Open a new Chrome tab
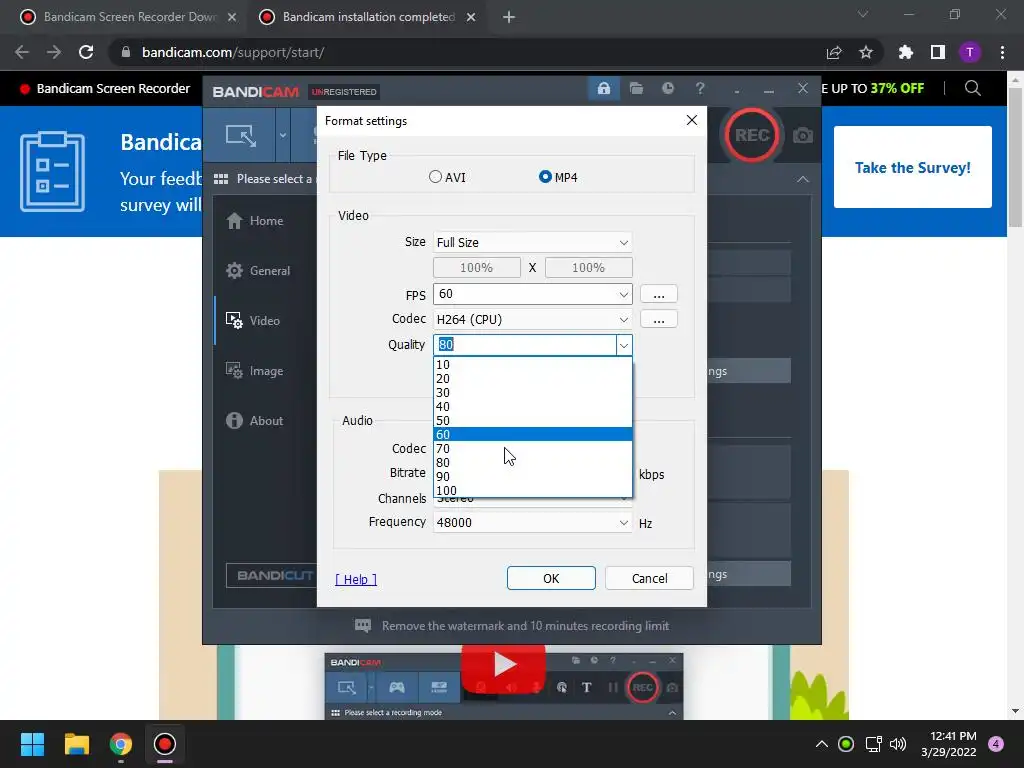Image resolution: width=1024 pixels, height=768 pixels. [509, 17]
